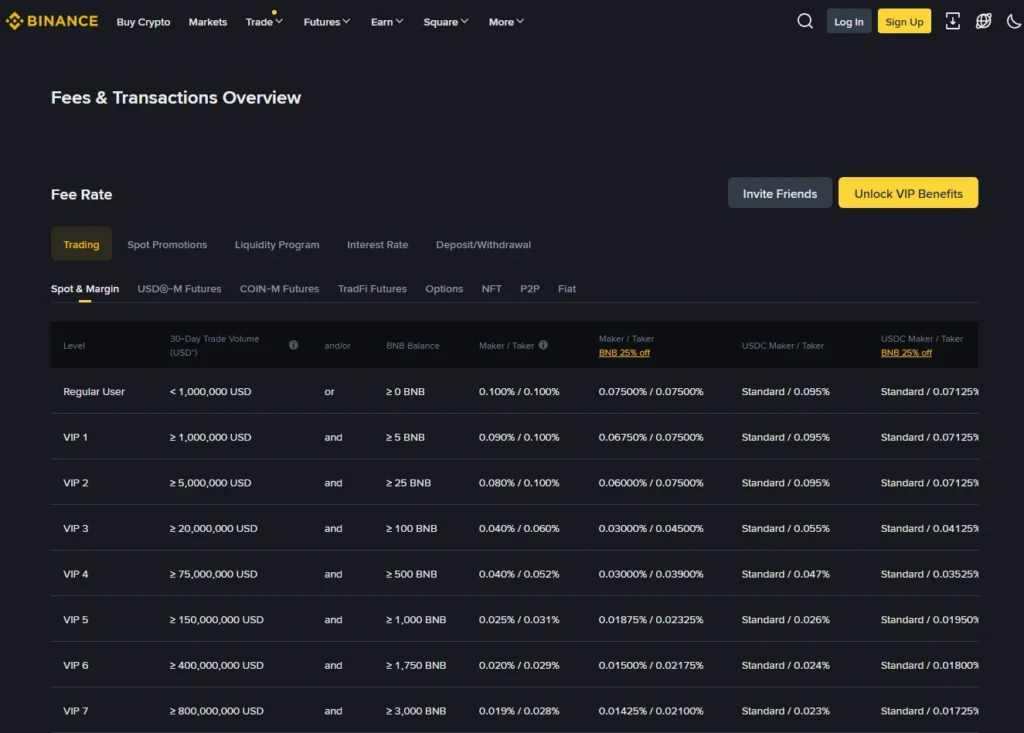Screen dimensions: 1024x733
Task: Go to Markets page
Action: [x=208, y=22]
